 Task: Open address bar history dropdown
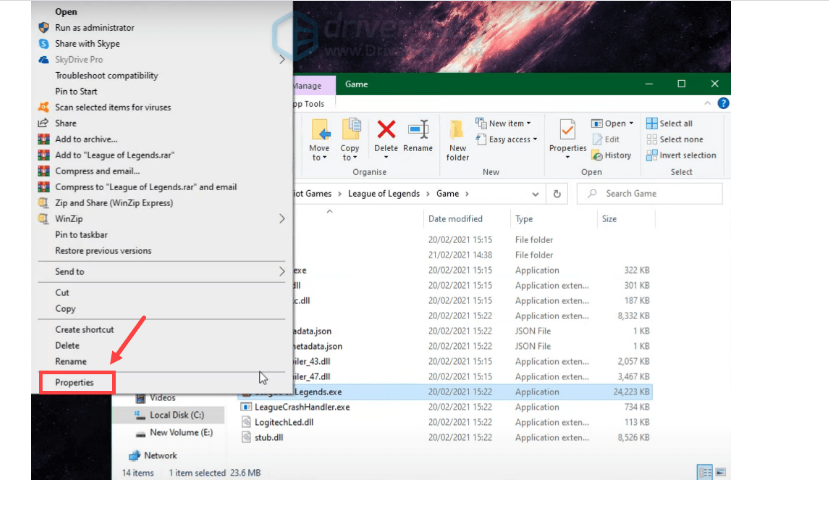click(x=535, y=194)
